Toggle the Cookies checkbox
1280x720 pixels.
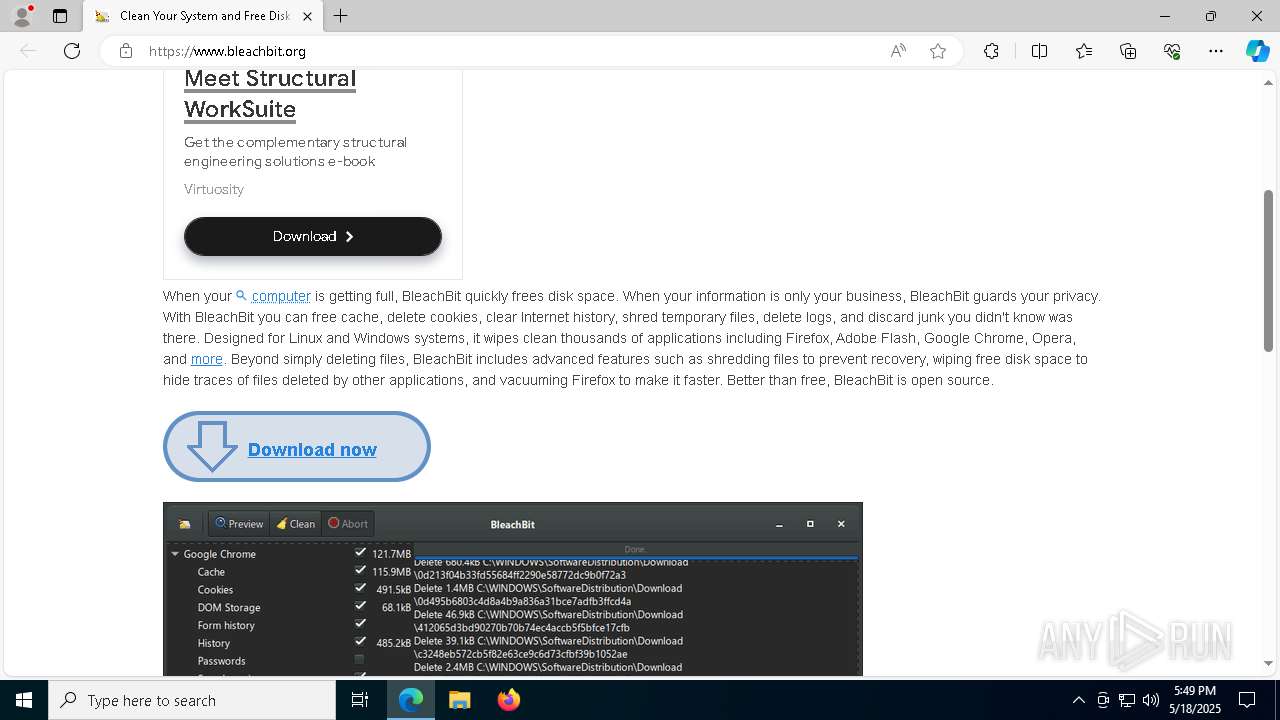point(360,588)
